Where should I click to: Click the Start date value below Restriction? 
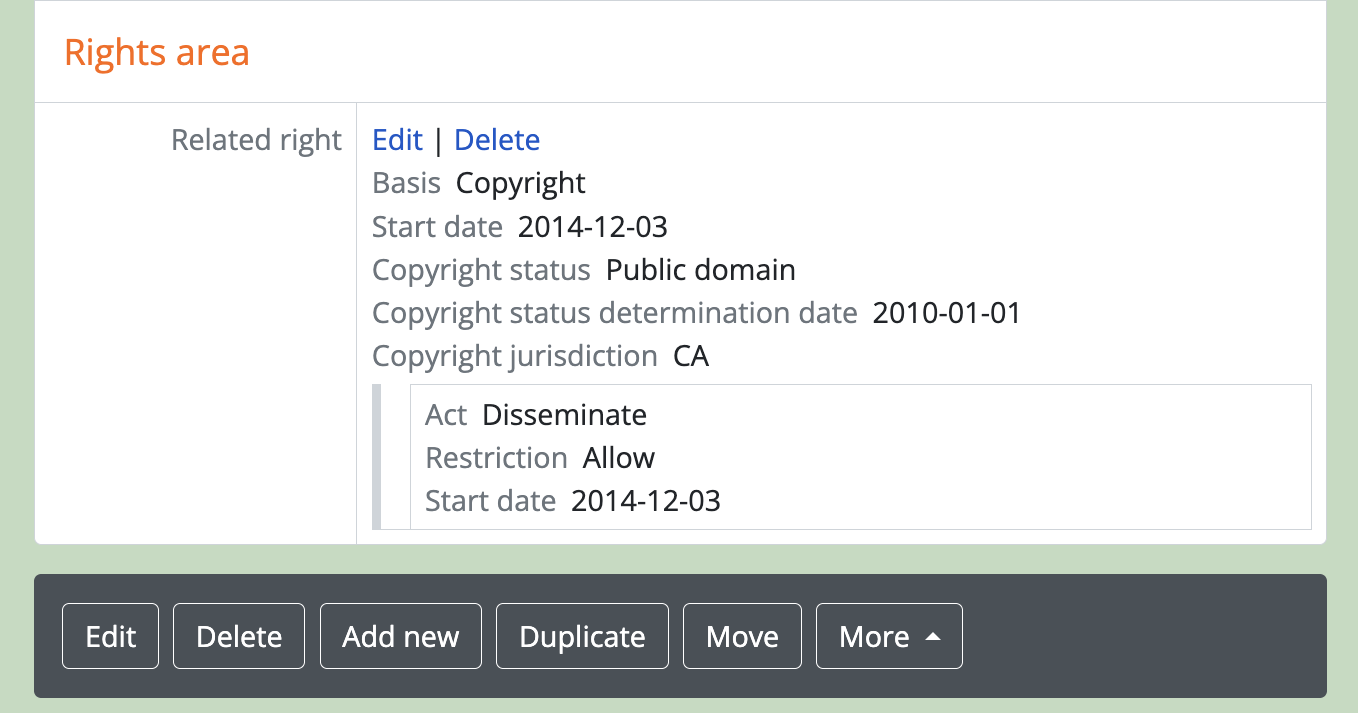click(645, 501)
